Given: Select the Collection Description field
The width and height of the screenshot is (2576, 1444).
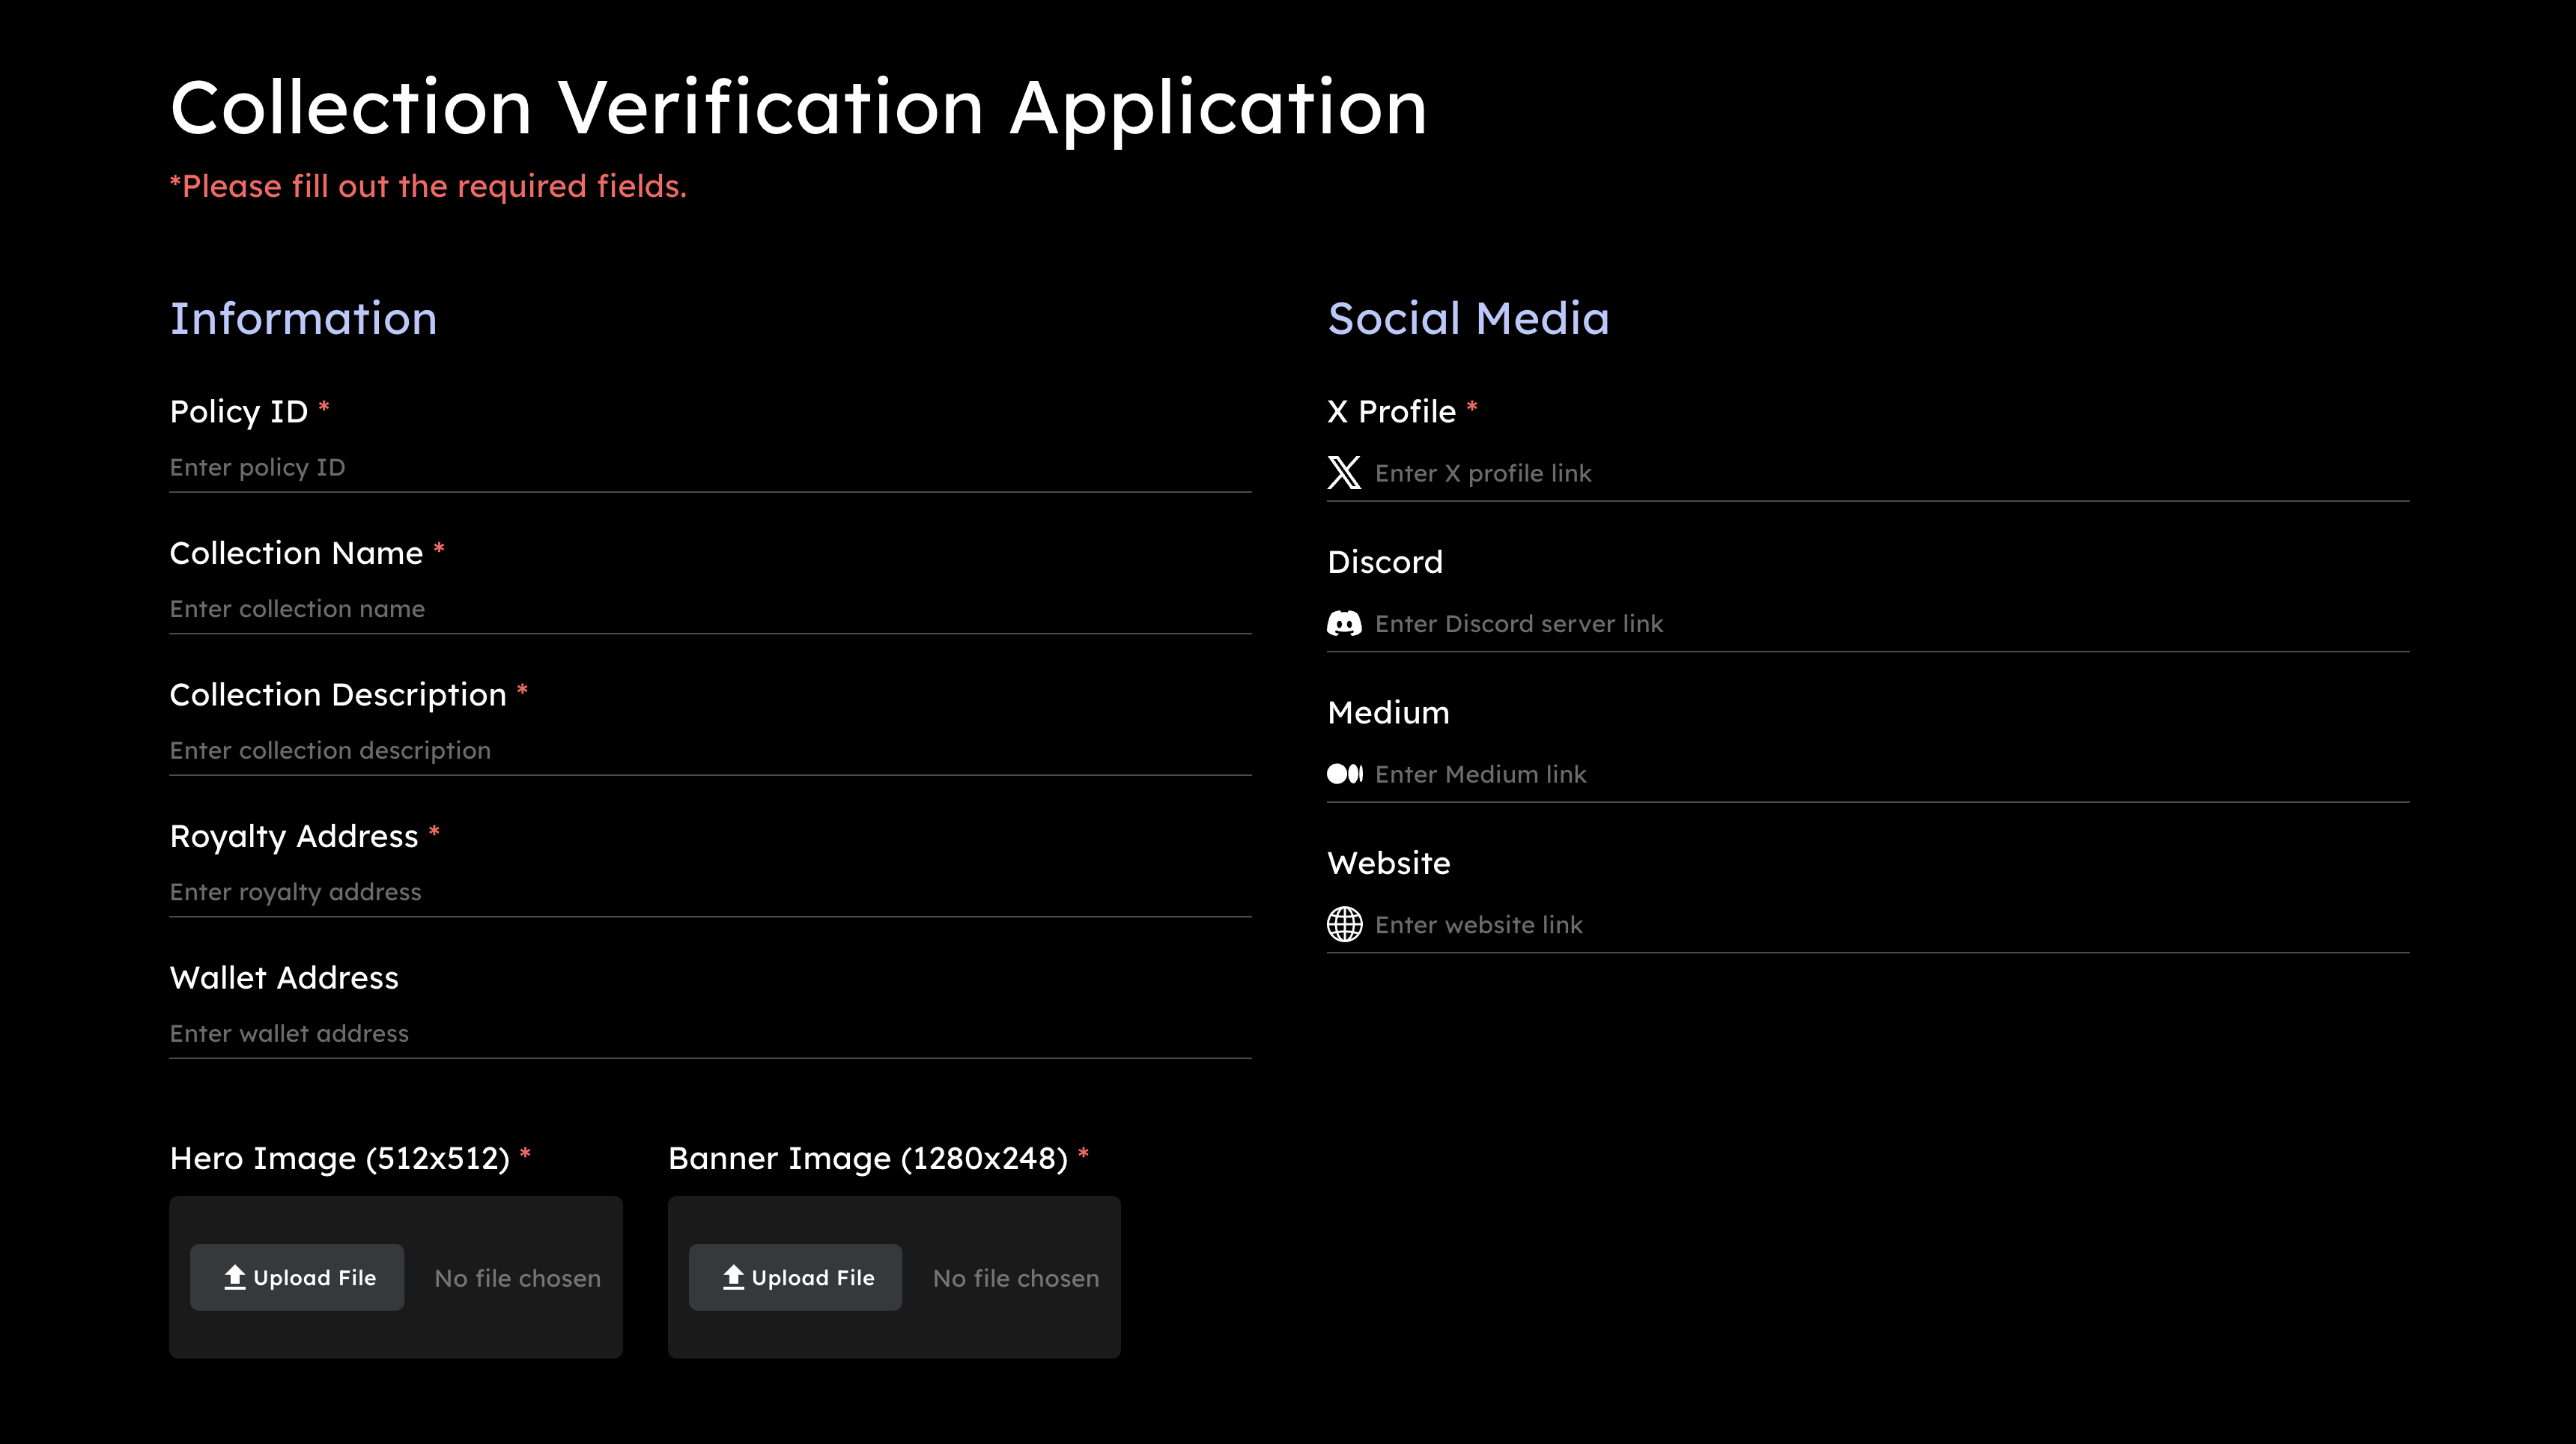Looking at the screenshot, I should (x=710, y=751).
